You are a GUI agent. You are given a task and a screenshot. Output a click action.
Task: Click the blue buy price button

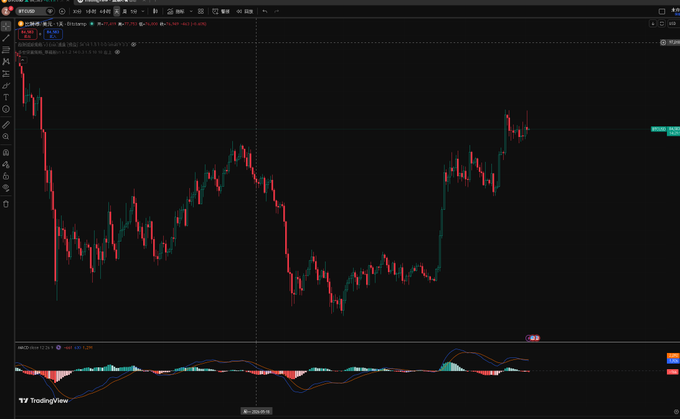53,34
